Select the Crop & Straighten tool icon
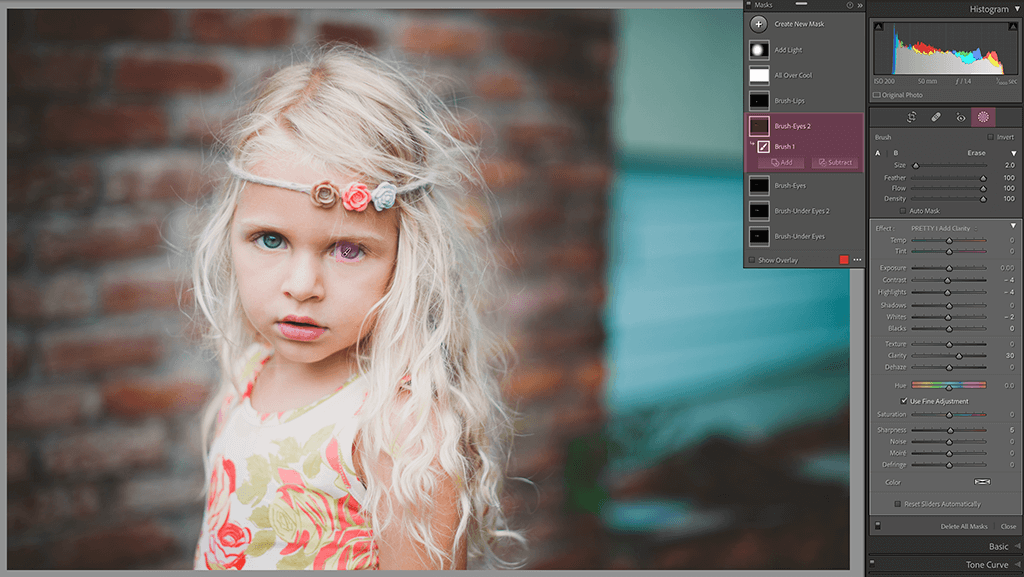Viewport: 1024px width, 577px height. [x=911, y=117]
